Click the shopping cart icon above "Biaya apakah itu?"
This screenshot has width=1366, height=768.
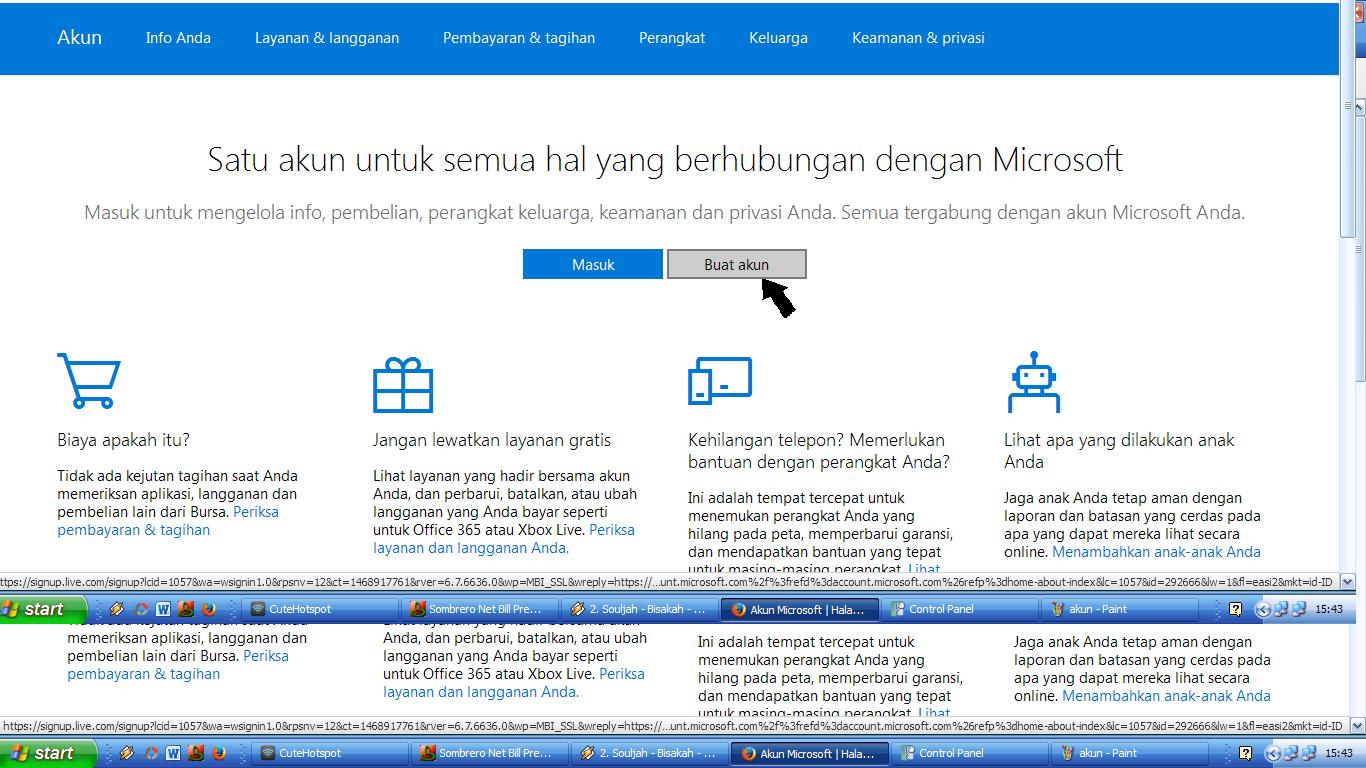pyautogui.click(x=88, y=380)
